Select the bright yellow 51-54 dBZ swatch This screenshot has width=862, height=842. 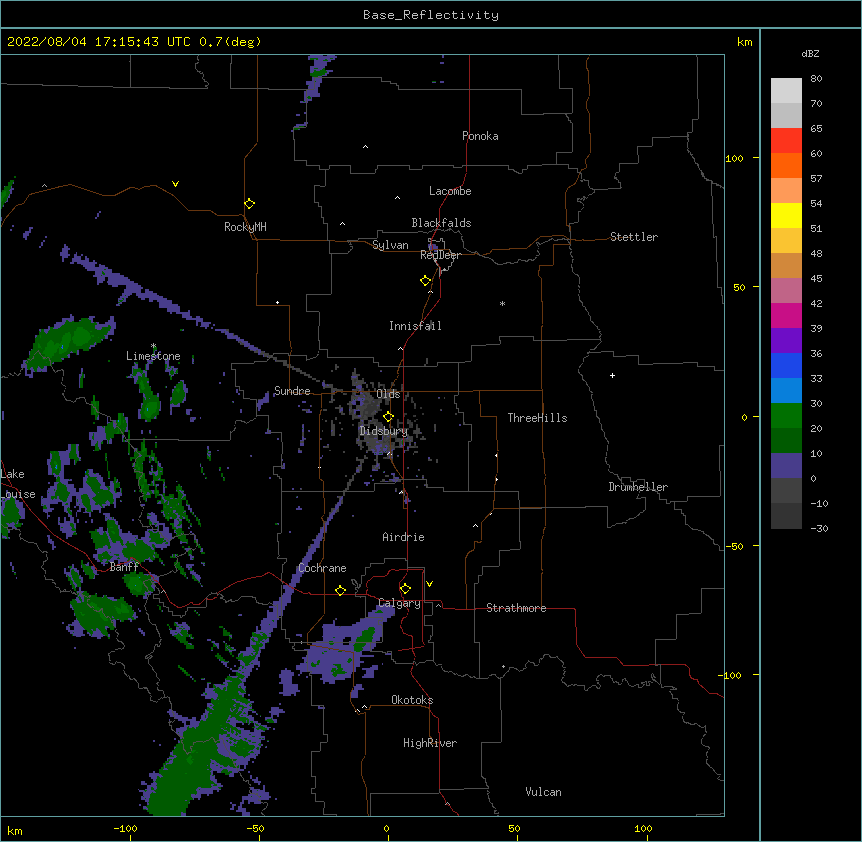point(786,215)
